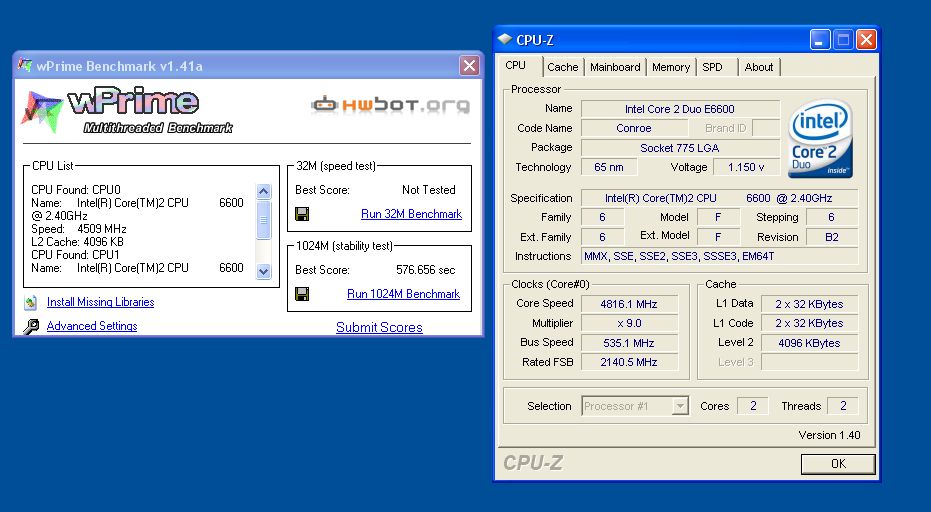This screenshot has height=512, width=931.
Task: Click the Advanced Settings wrench icon
Action: point(31,326)
